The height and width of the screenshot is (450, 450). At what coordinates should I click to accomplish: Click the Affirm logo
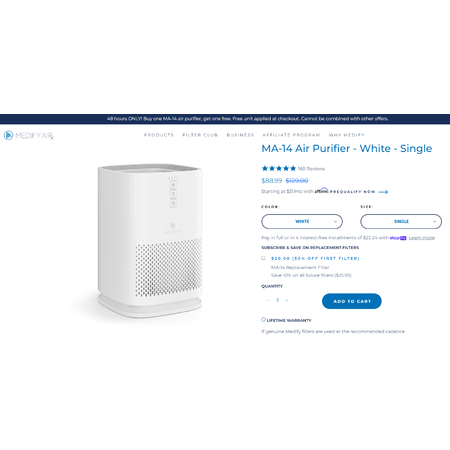[321, 191]
